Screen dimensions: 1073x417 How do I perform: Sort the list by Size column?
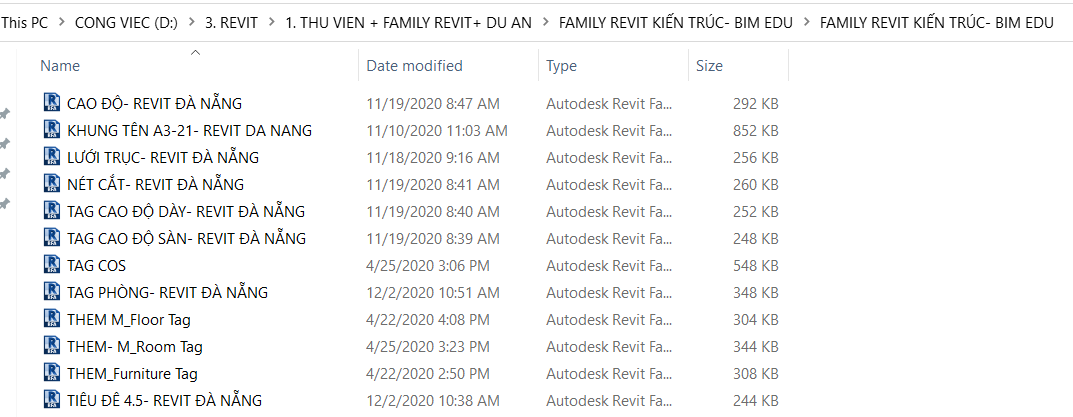(709, 66)
